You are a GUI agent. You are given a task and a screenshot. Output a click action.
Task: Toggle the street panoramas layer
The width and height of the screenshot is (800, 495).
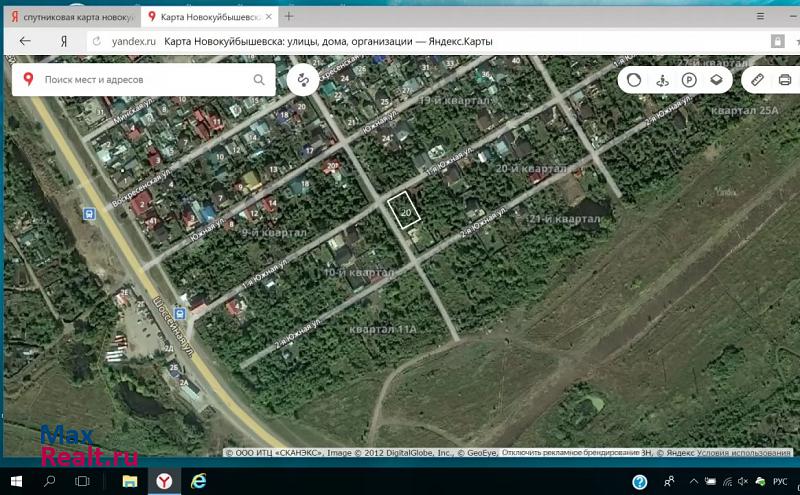(661, 80)
